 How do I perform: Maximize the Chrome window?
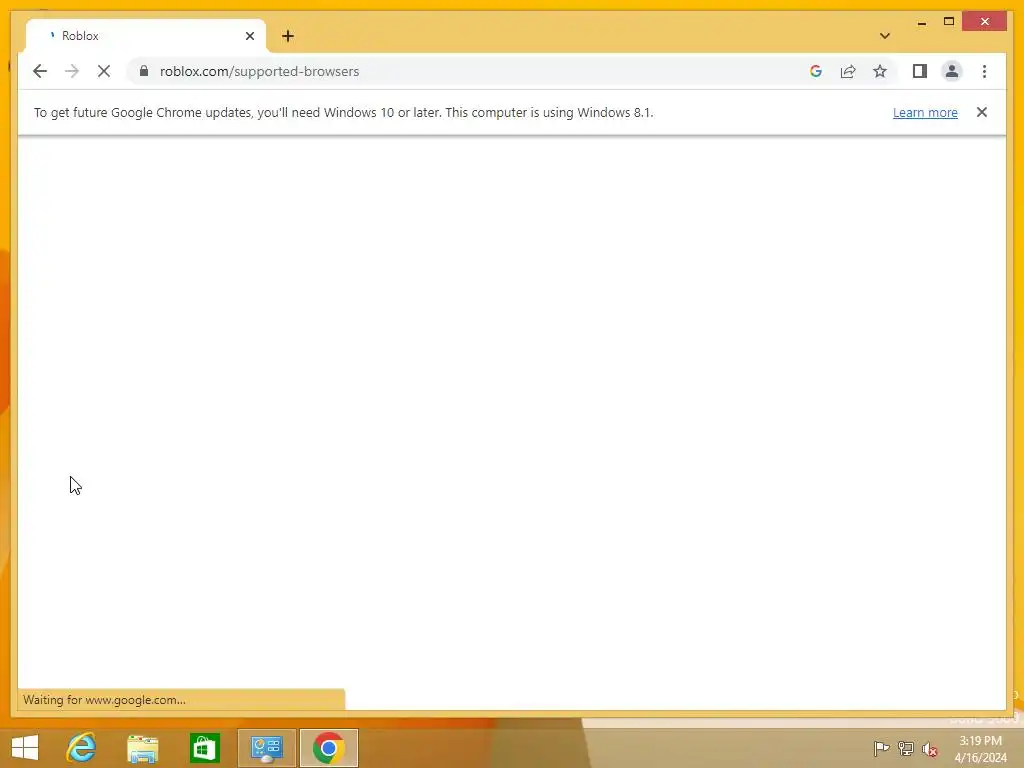click(x=949, y=22)
